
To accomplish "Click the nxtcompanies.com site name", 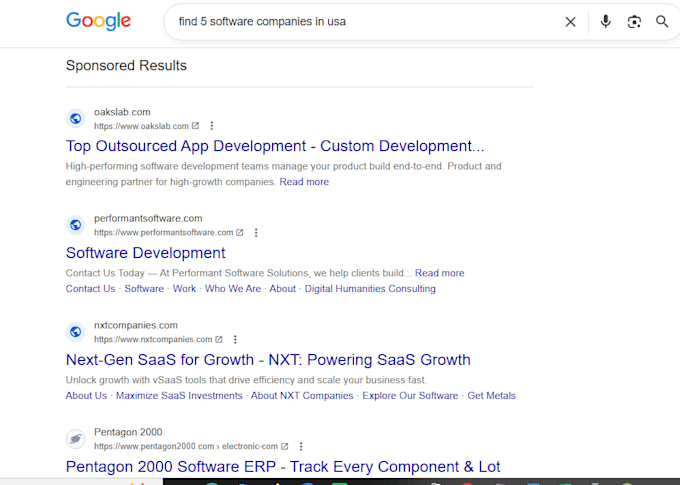I will point(136,325).
